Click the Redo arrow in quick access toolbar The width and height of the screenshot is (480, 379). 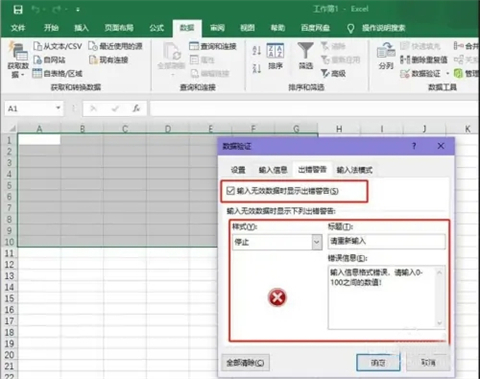pos(57,9)
